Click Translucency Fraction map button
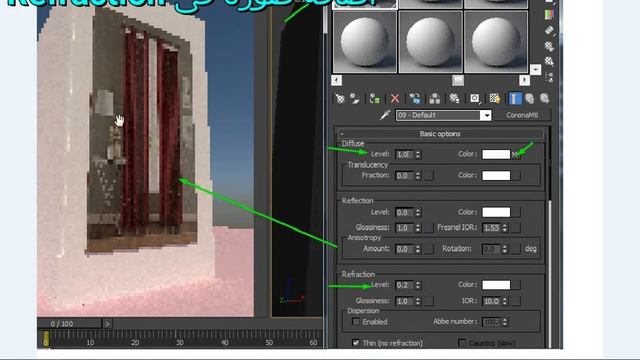The height and width of the screenshot is (360, 640). pos(428,176)
